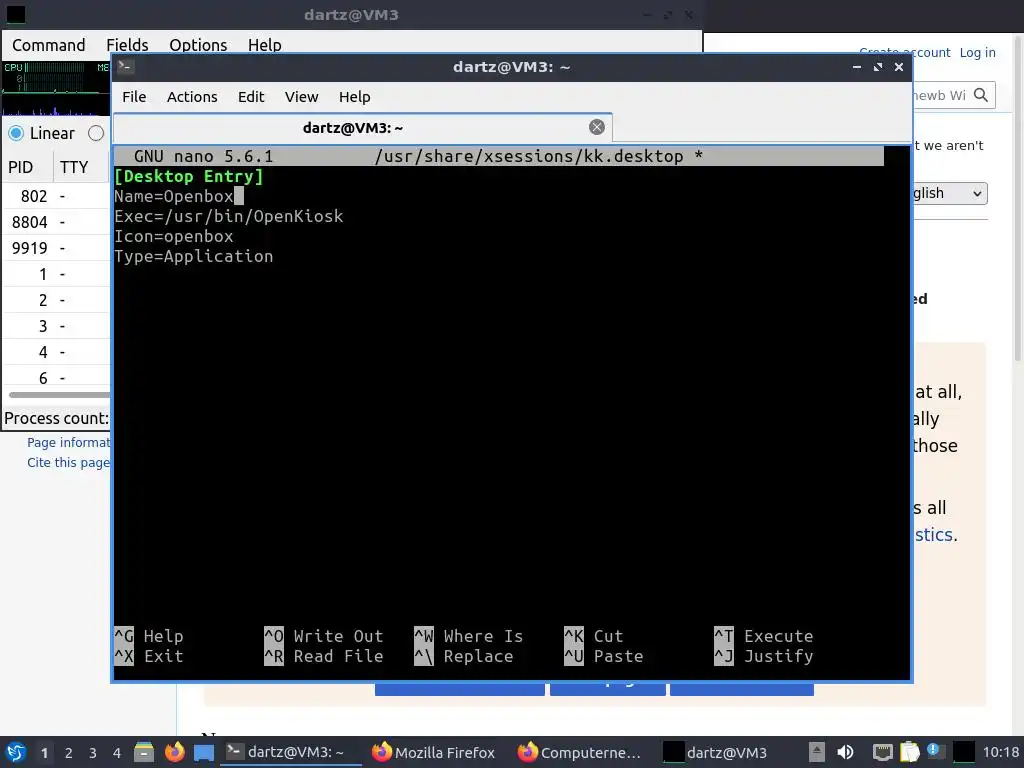Image resolution: width=1024 pixels, height=768 pixels.
Task: Open the terminal File menu
Action: click(134, 97)
